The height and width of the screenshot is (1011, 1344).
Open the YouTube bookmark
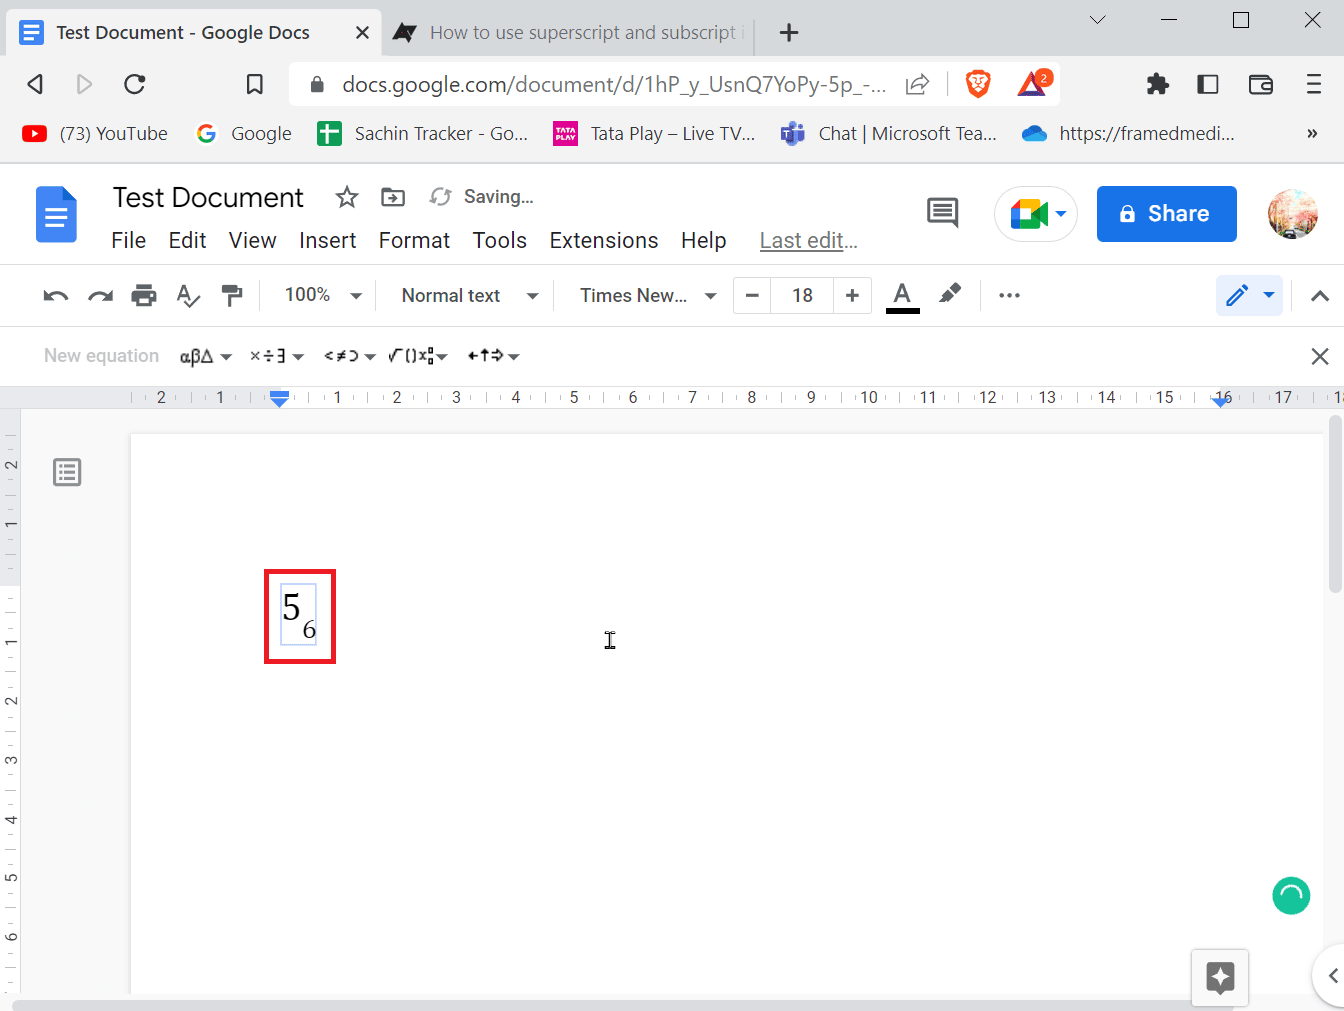(x=95, y=133)
